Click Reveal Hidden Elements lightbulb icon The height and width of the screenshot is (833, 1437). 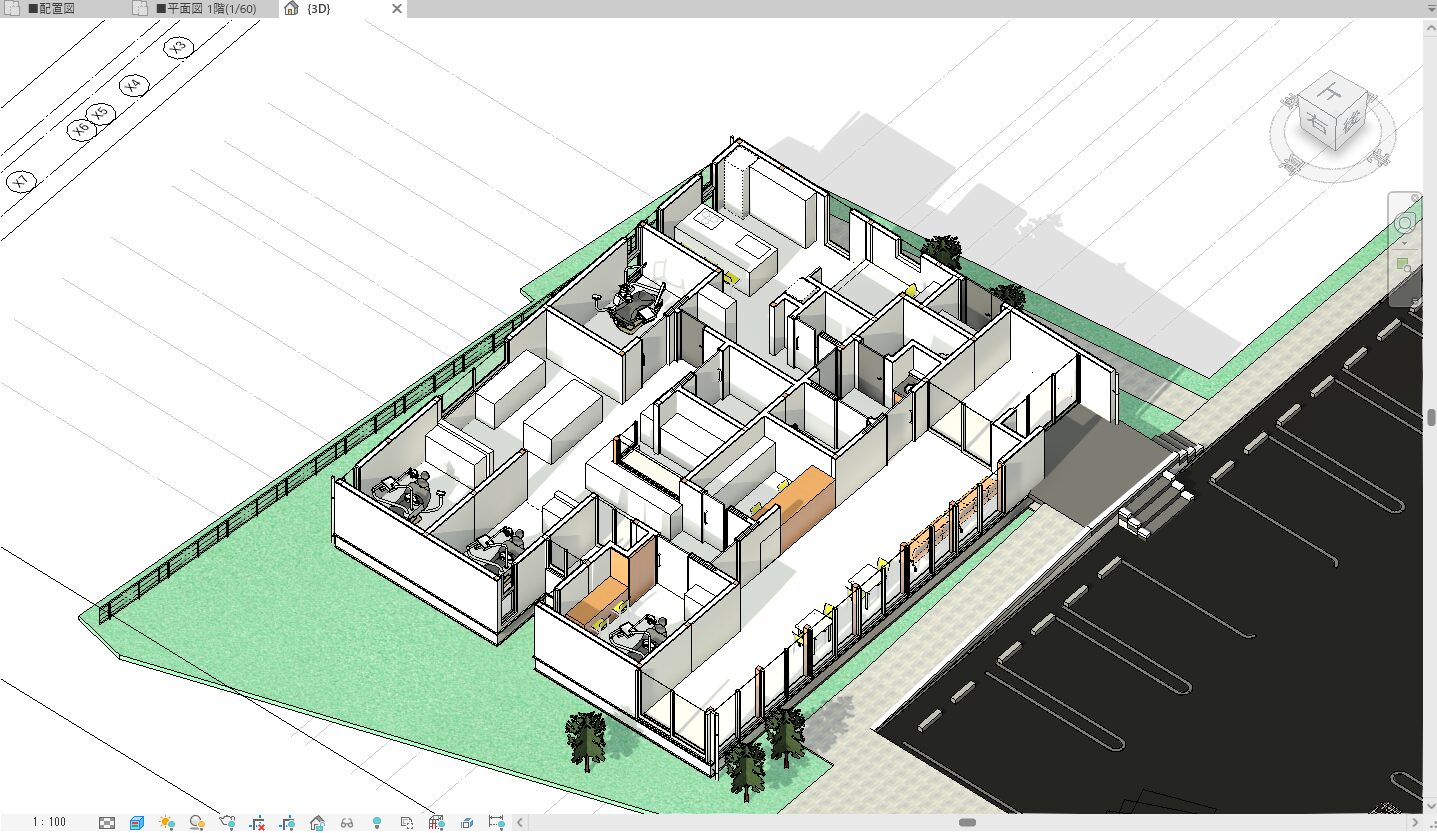point(377,823)
